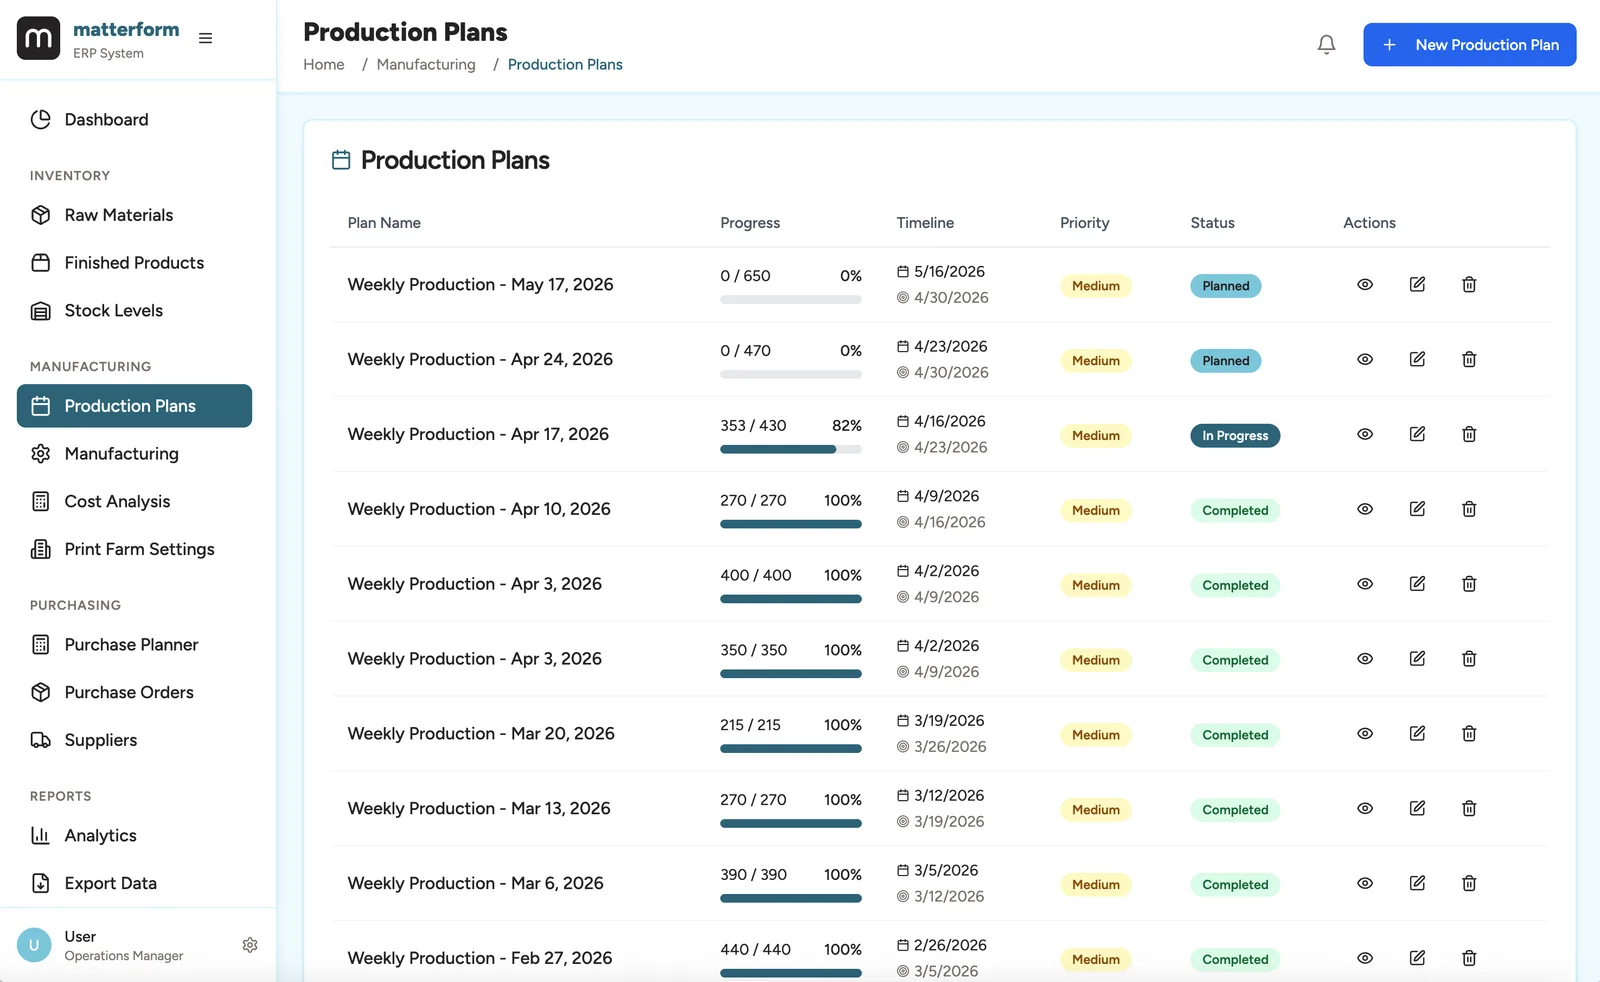View the Analytics report
The height and width of the screenshot is (982, 1600).
click(x=100, y=835)
